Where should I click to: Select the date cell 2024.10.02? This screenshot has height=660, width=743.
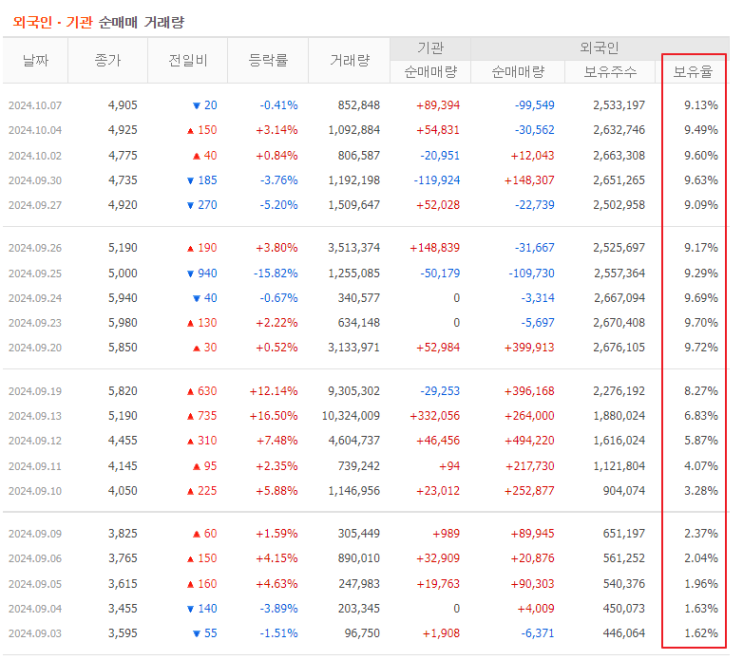click(x=35, y=155)
